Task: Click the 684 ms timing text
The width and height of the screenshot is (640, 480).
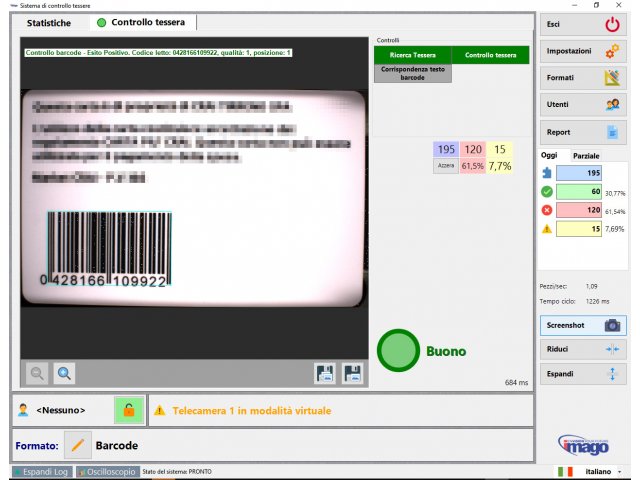Action: [516, 382]
